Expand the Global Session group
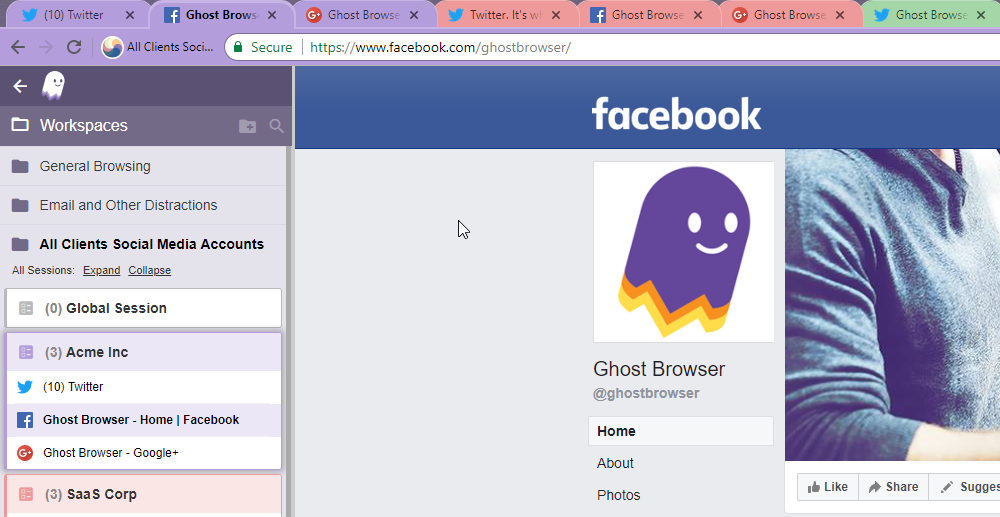The image size is (1000, 517). [x=143, y=308]
